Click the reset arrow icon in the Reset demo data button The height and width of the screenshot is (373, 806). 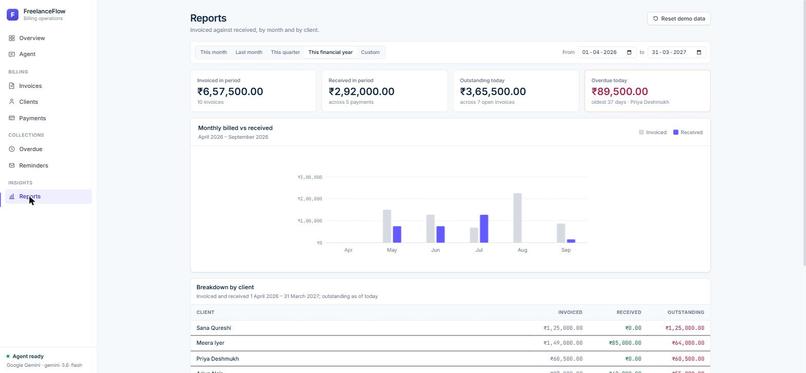tap(655, 18)
